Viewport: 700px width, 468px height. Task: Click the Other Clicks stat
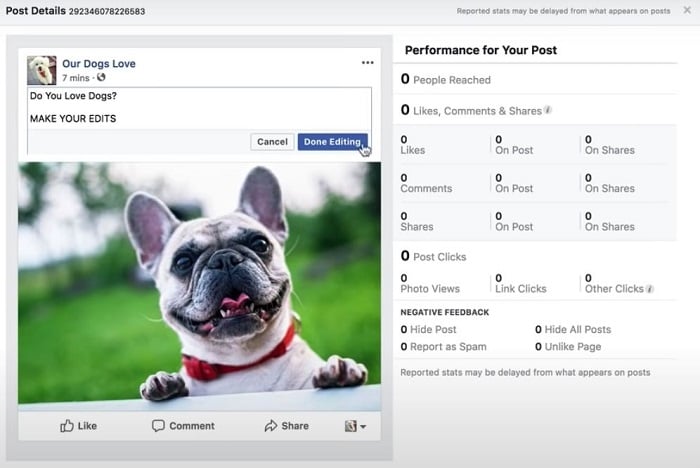point(614,284)
